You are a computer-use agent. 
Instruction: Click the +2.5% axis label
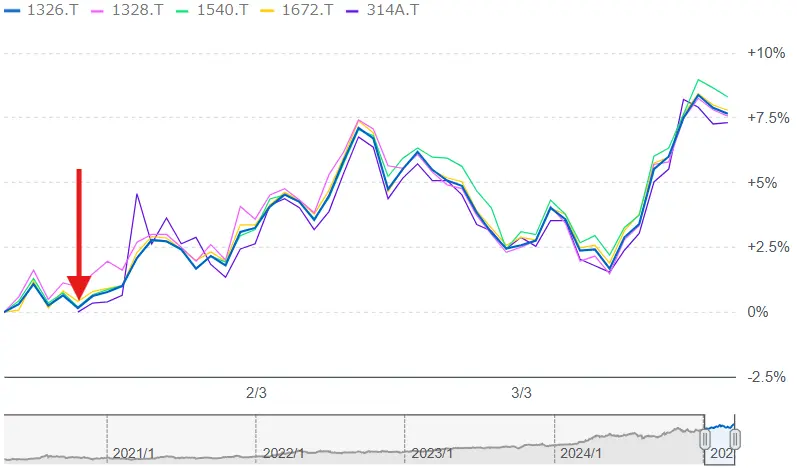click(768, 247)
